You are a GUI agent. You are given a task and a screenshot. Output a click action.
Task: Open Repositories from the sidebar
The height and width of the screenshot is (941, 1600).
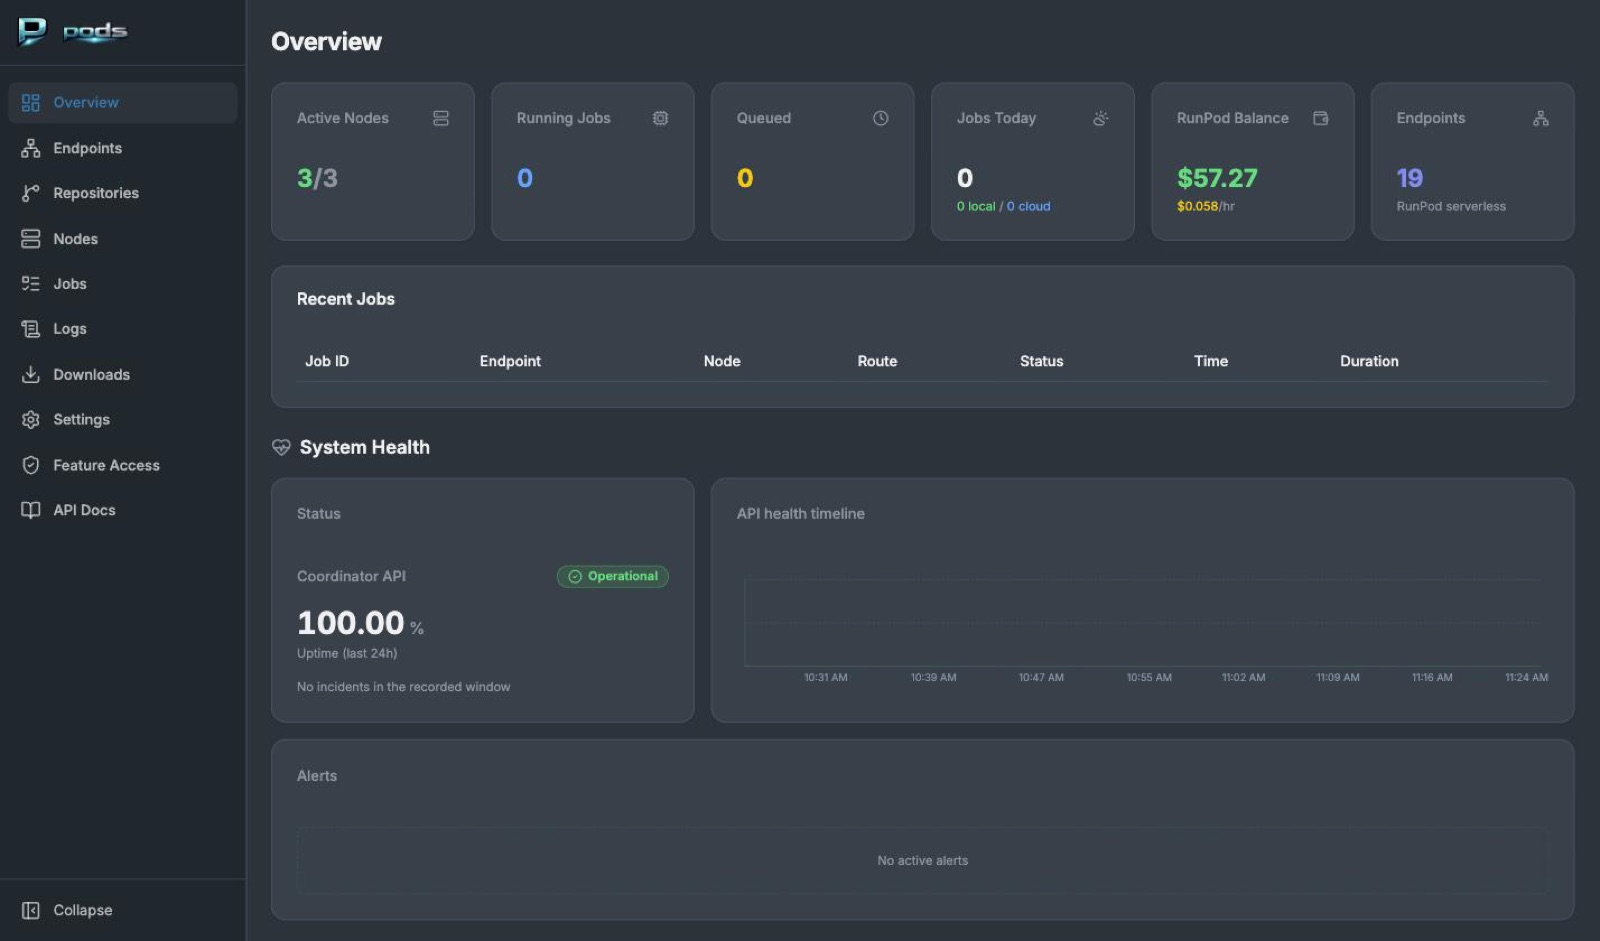point(123,193)
